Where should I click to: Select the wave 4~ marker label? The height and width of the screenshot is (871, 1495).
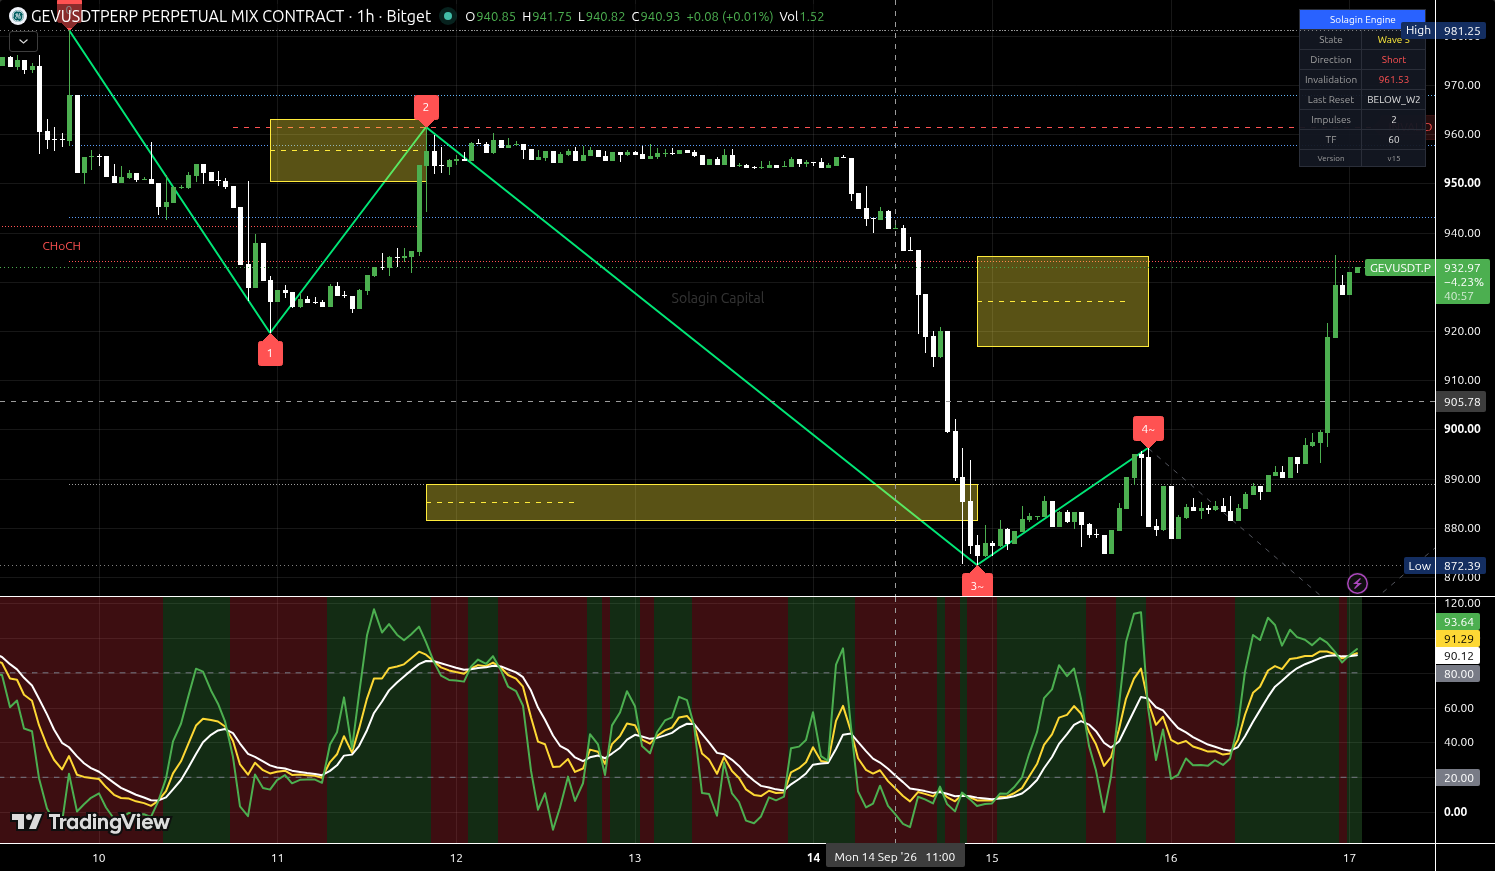point(1148,430)
